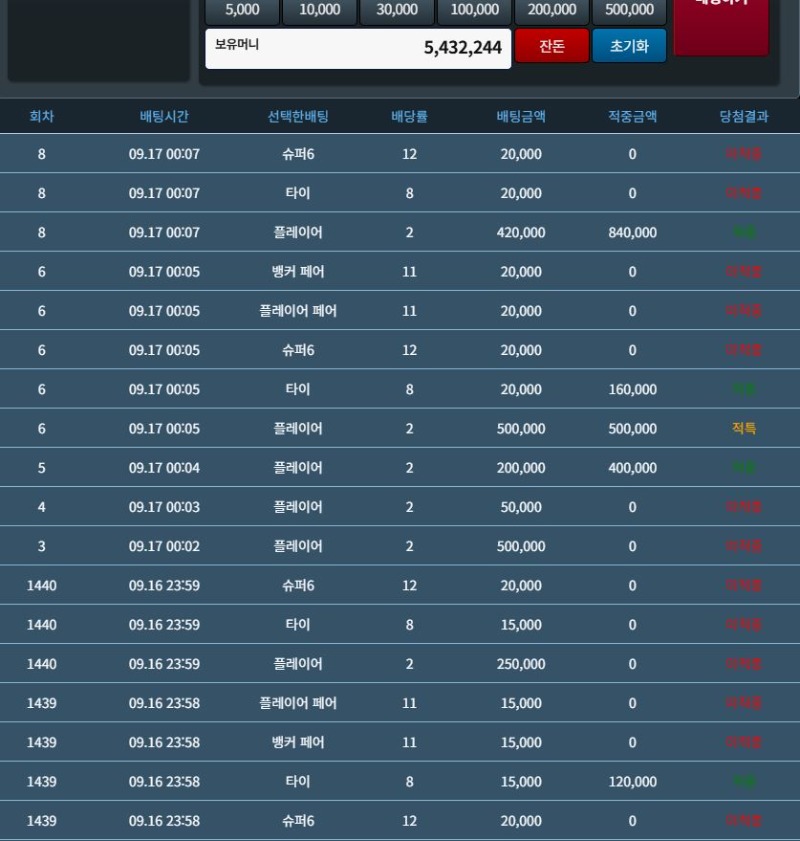800x841 pixels.
Task: Click the red 잔돈 button
Action: coord(552,46)
